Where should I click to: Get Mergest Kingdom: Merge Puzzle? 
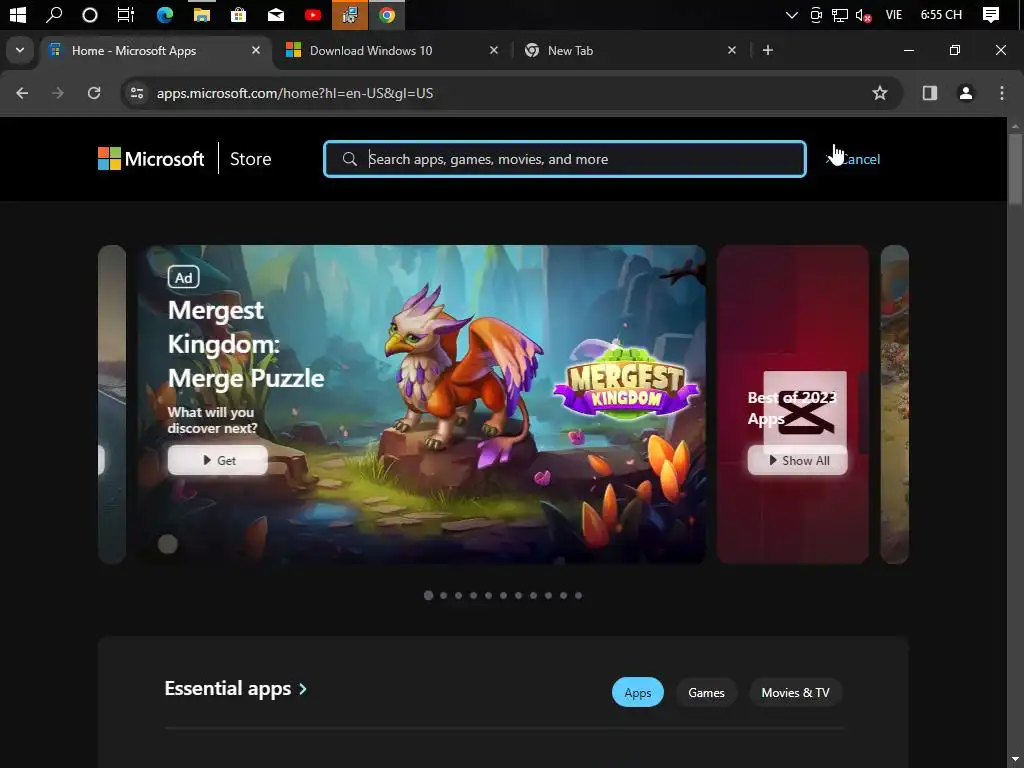[x=217, y=460]
